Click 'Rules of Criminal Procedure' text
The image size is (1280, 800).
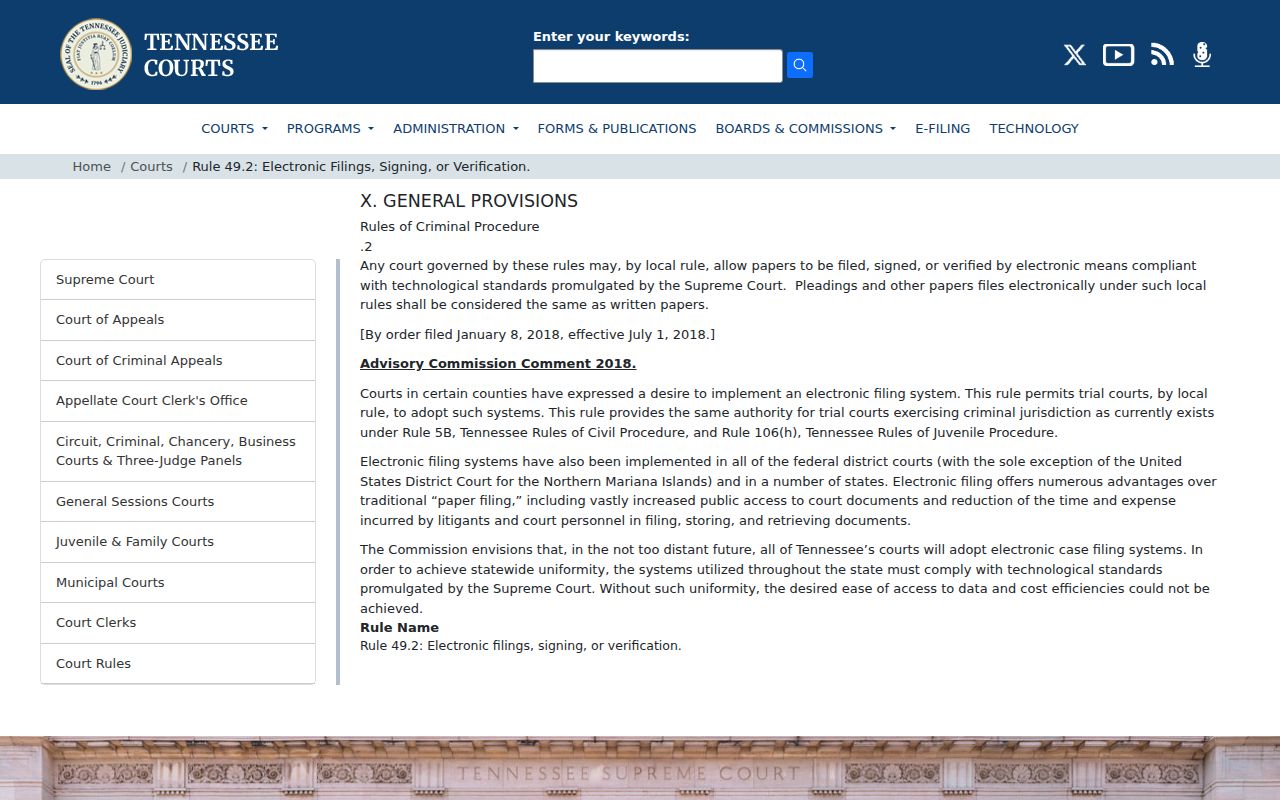449,227
